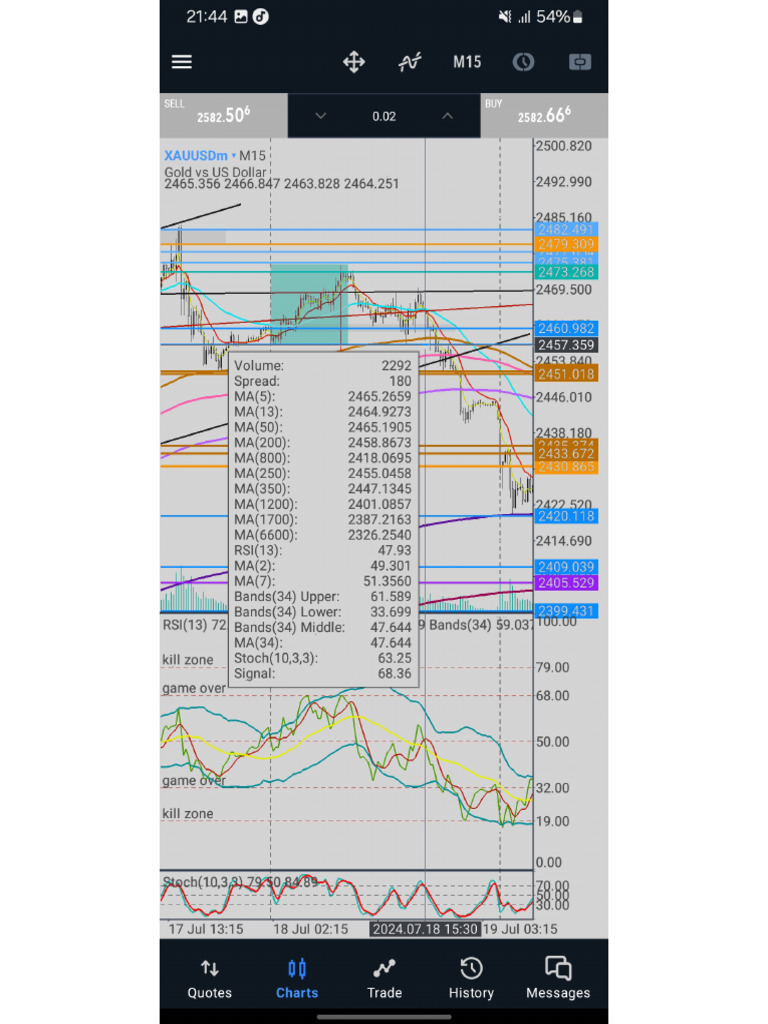Change the M15 timeframe
Image resolution: width=768 pixels, height=1024 pixels.
click(467, 62)
